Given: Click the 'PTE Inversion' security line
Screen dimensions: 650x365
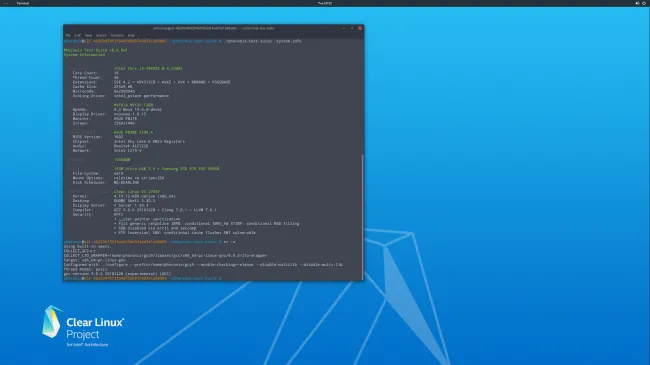Looking at the screenshot, I should point(185,233).
